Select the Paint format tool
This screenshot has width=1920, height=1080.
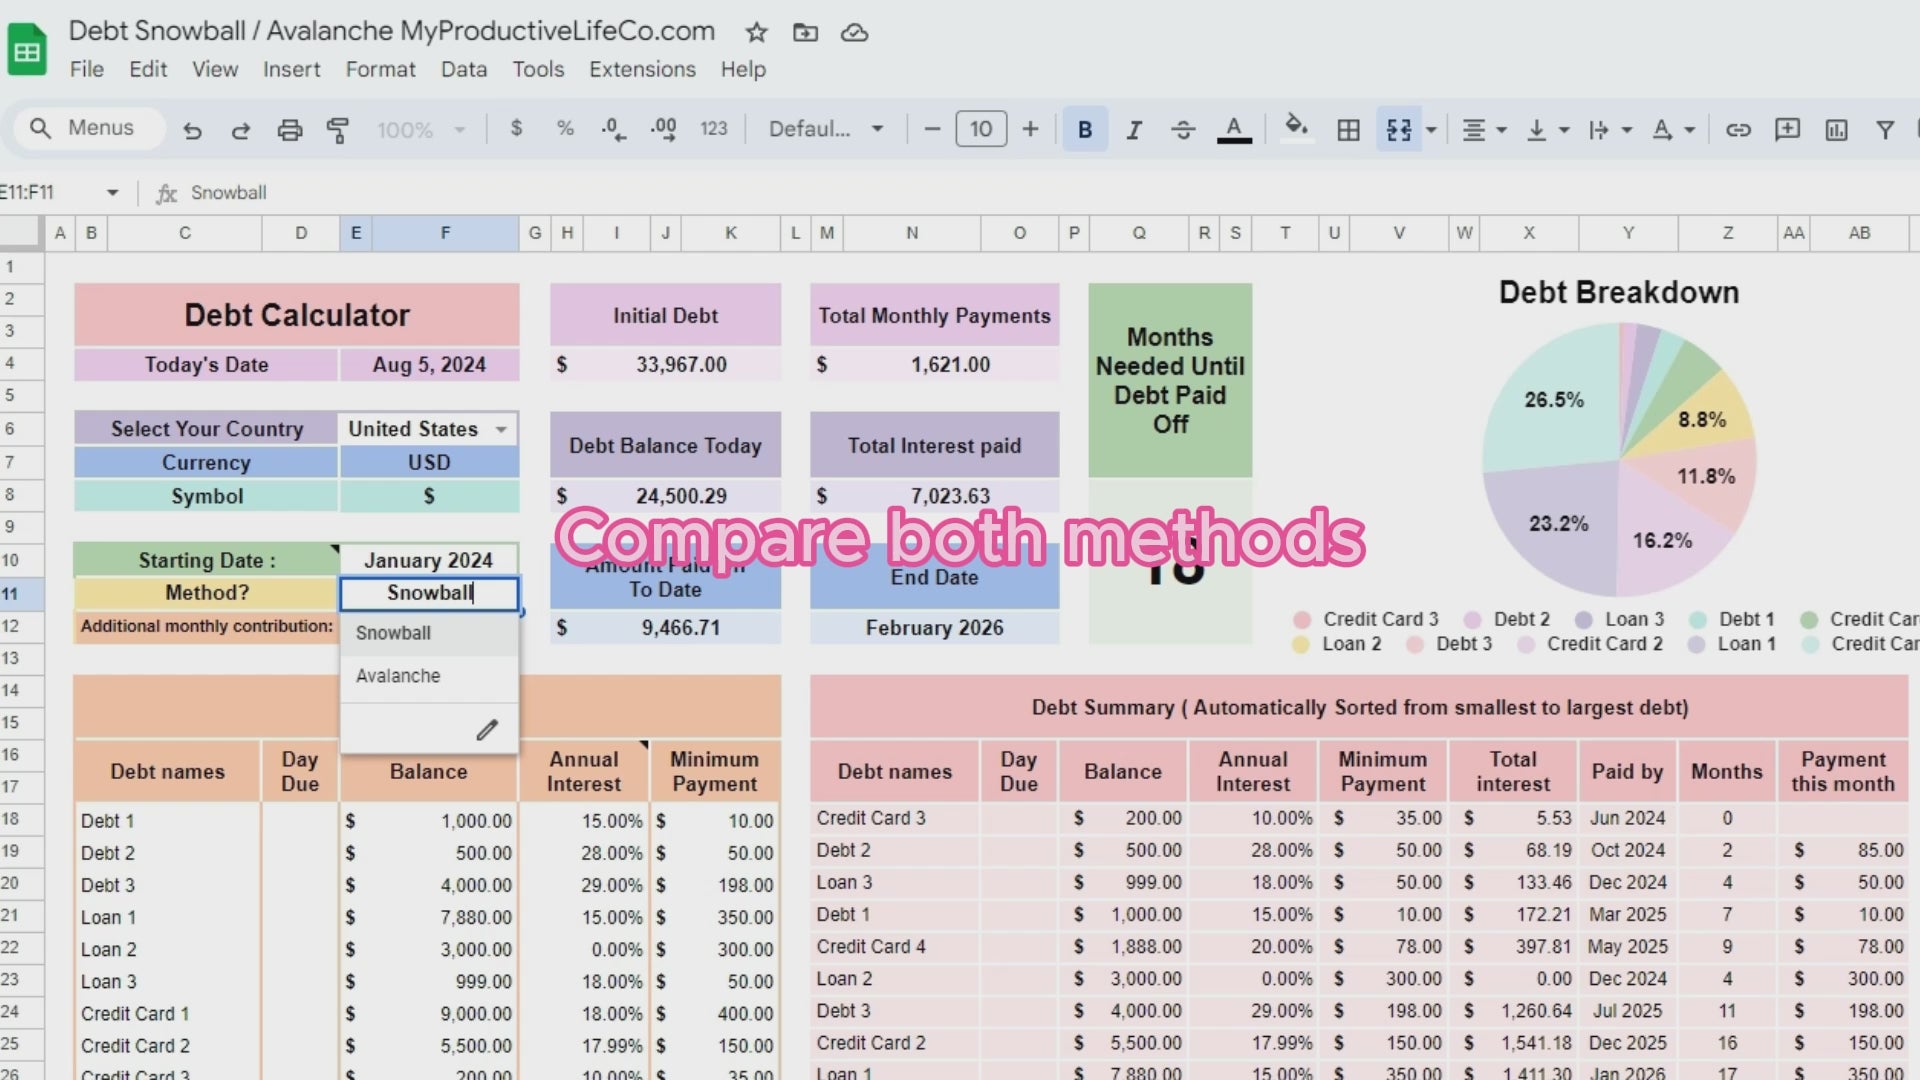coord(338,129)
